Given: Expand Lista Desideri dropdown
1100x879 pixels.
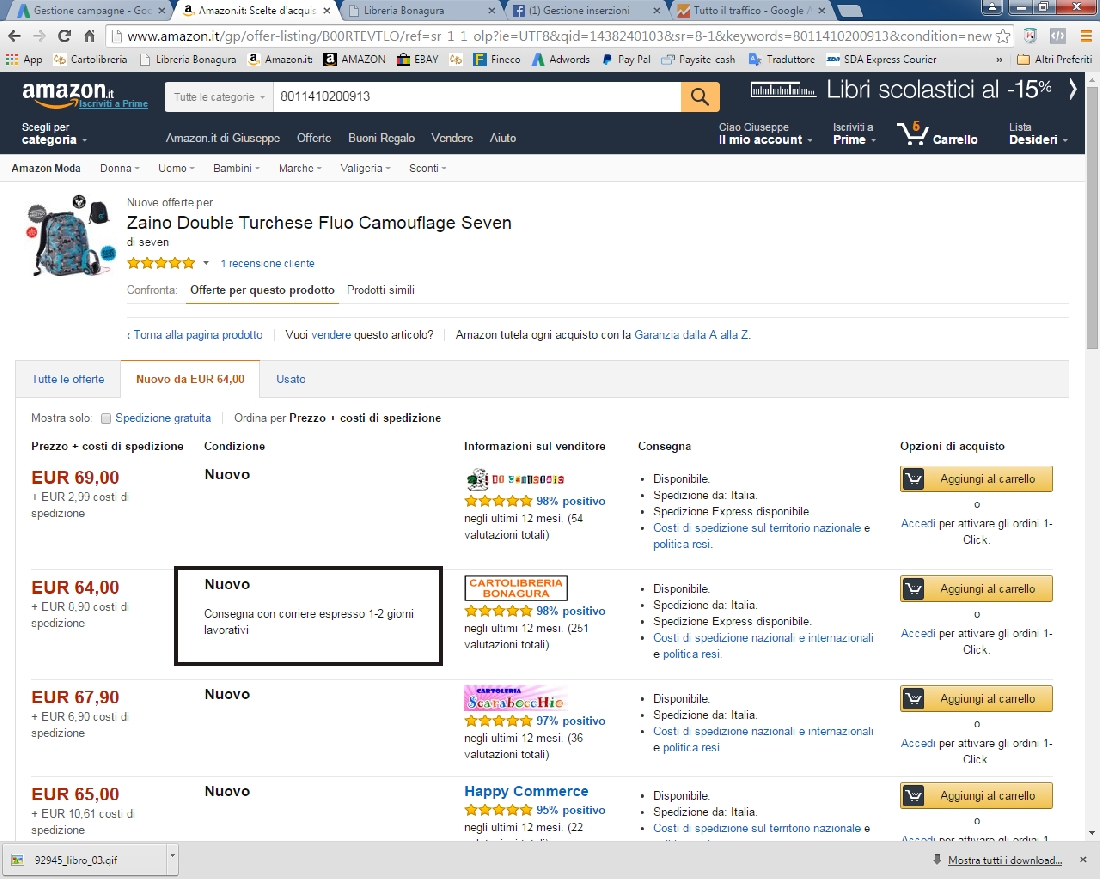Looking at the screenshot, I should [1038, 133].
